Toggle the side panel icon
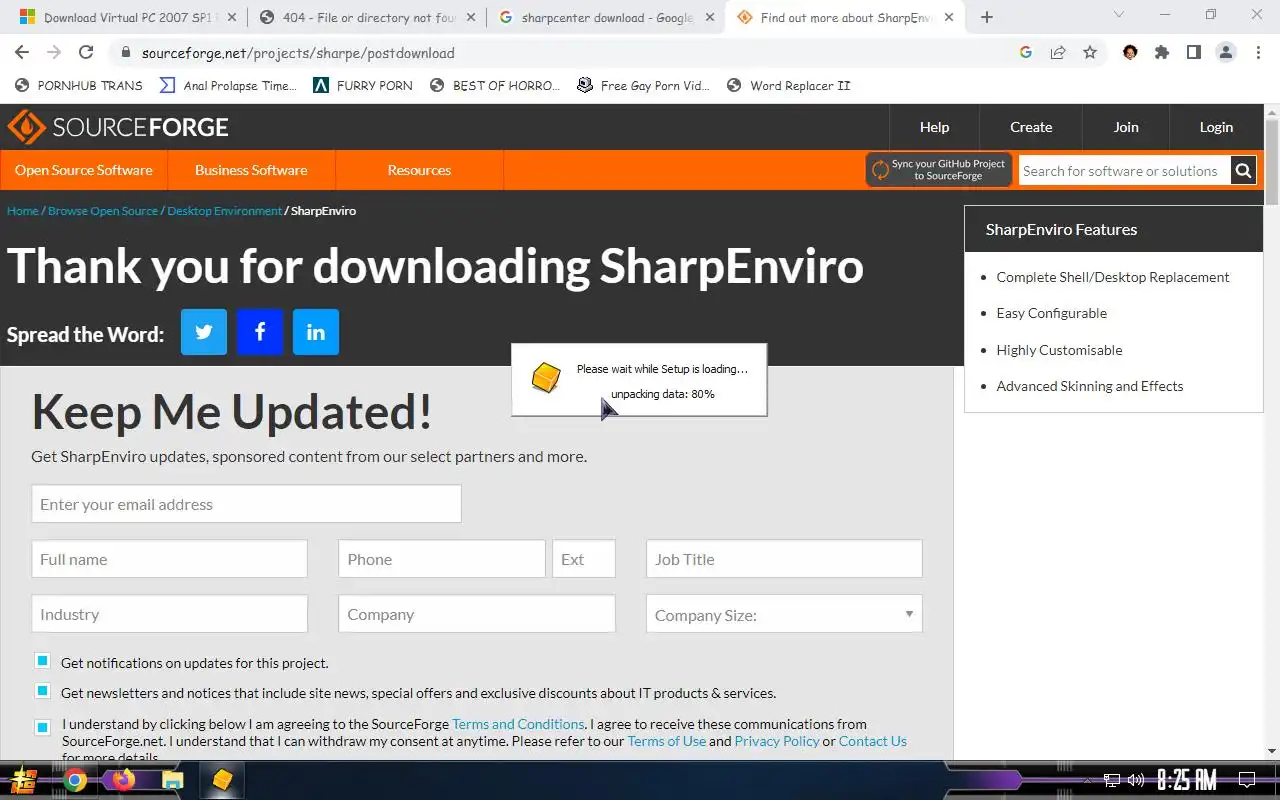Viewport: 1280px width, 800px height. [x=1194, y=53]
